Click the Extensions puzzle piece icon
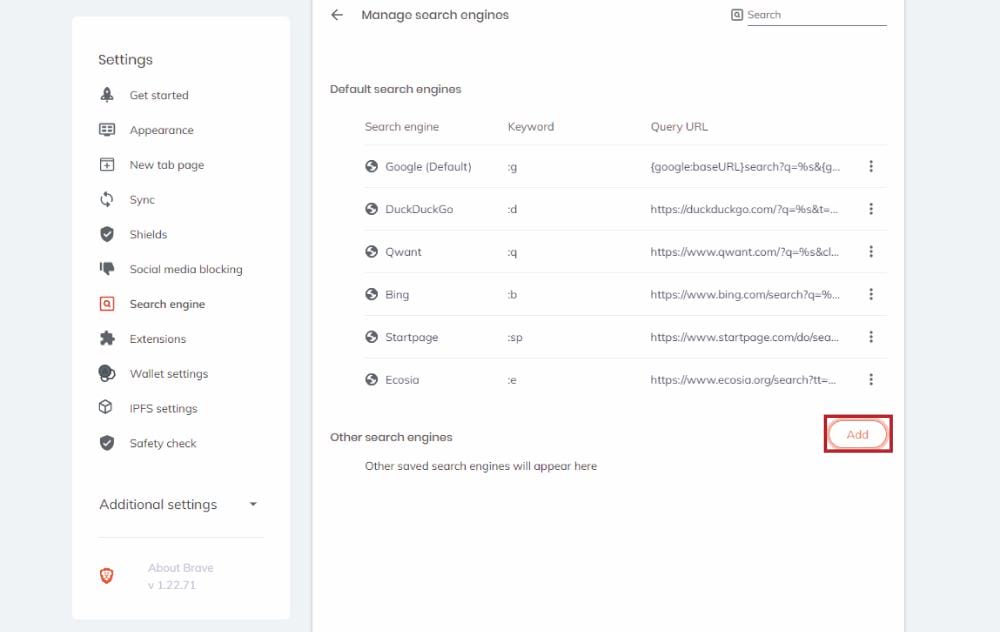 pyautogui.click(x=107, y=338)
